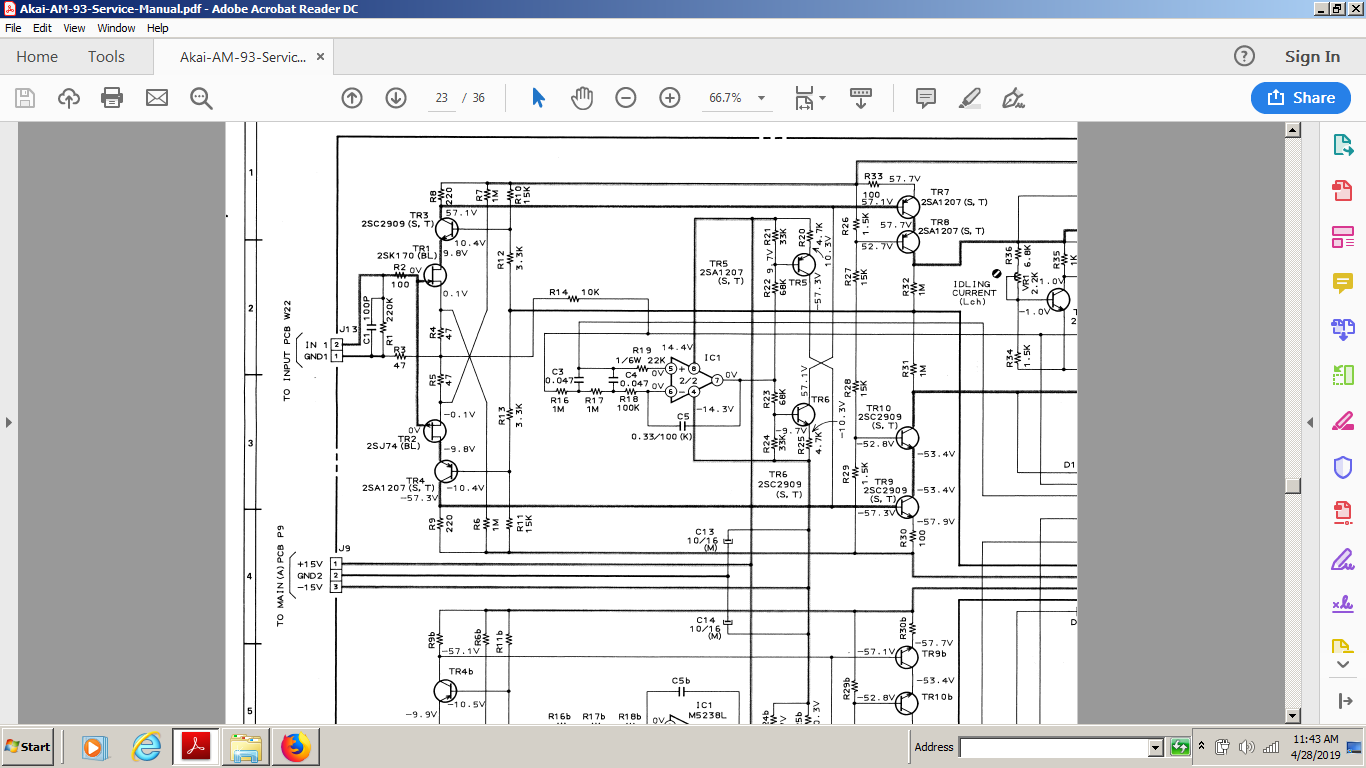Click the vertical scrollbar thumb
Screen dimensions: 1366x768
(1293, 486)
